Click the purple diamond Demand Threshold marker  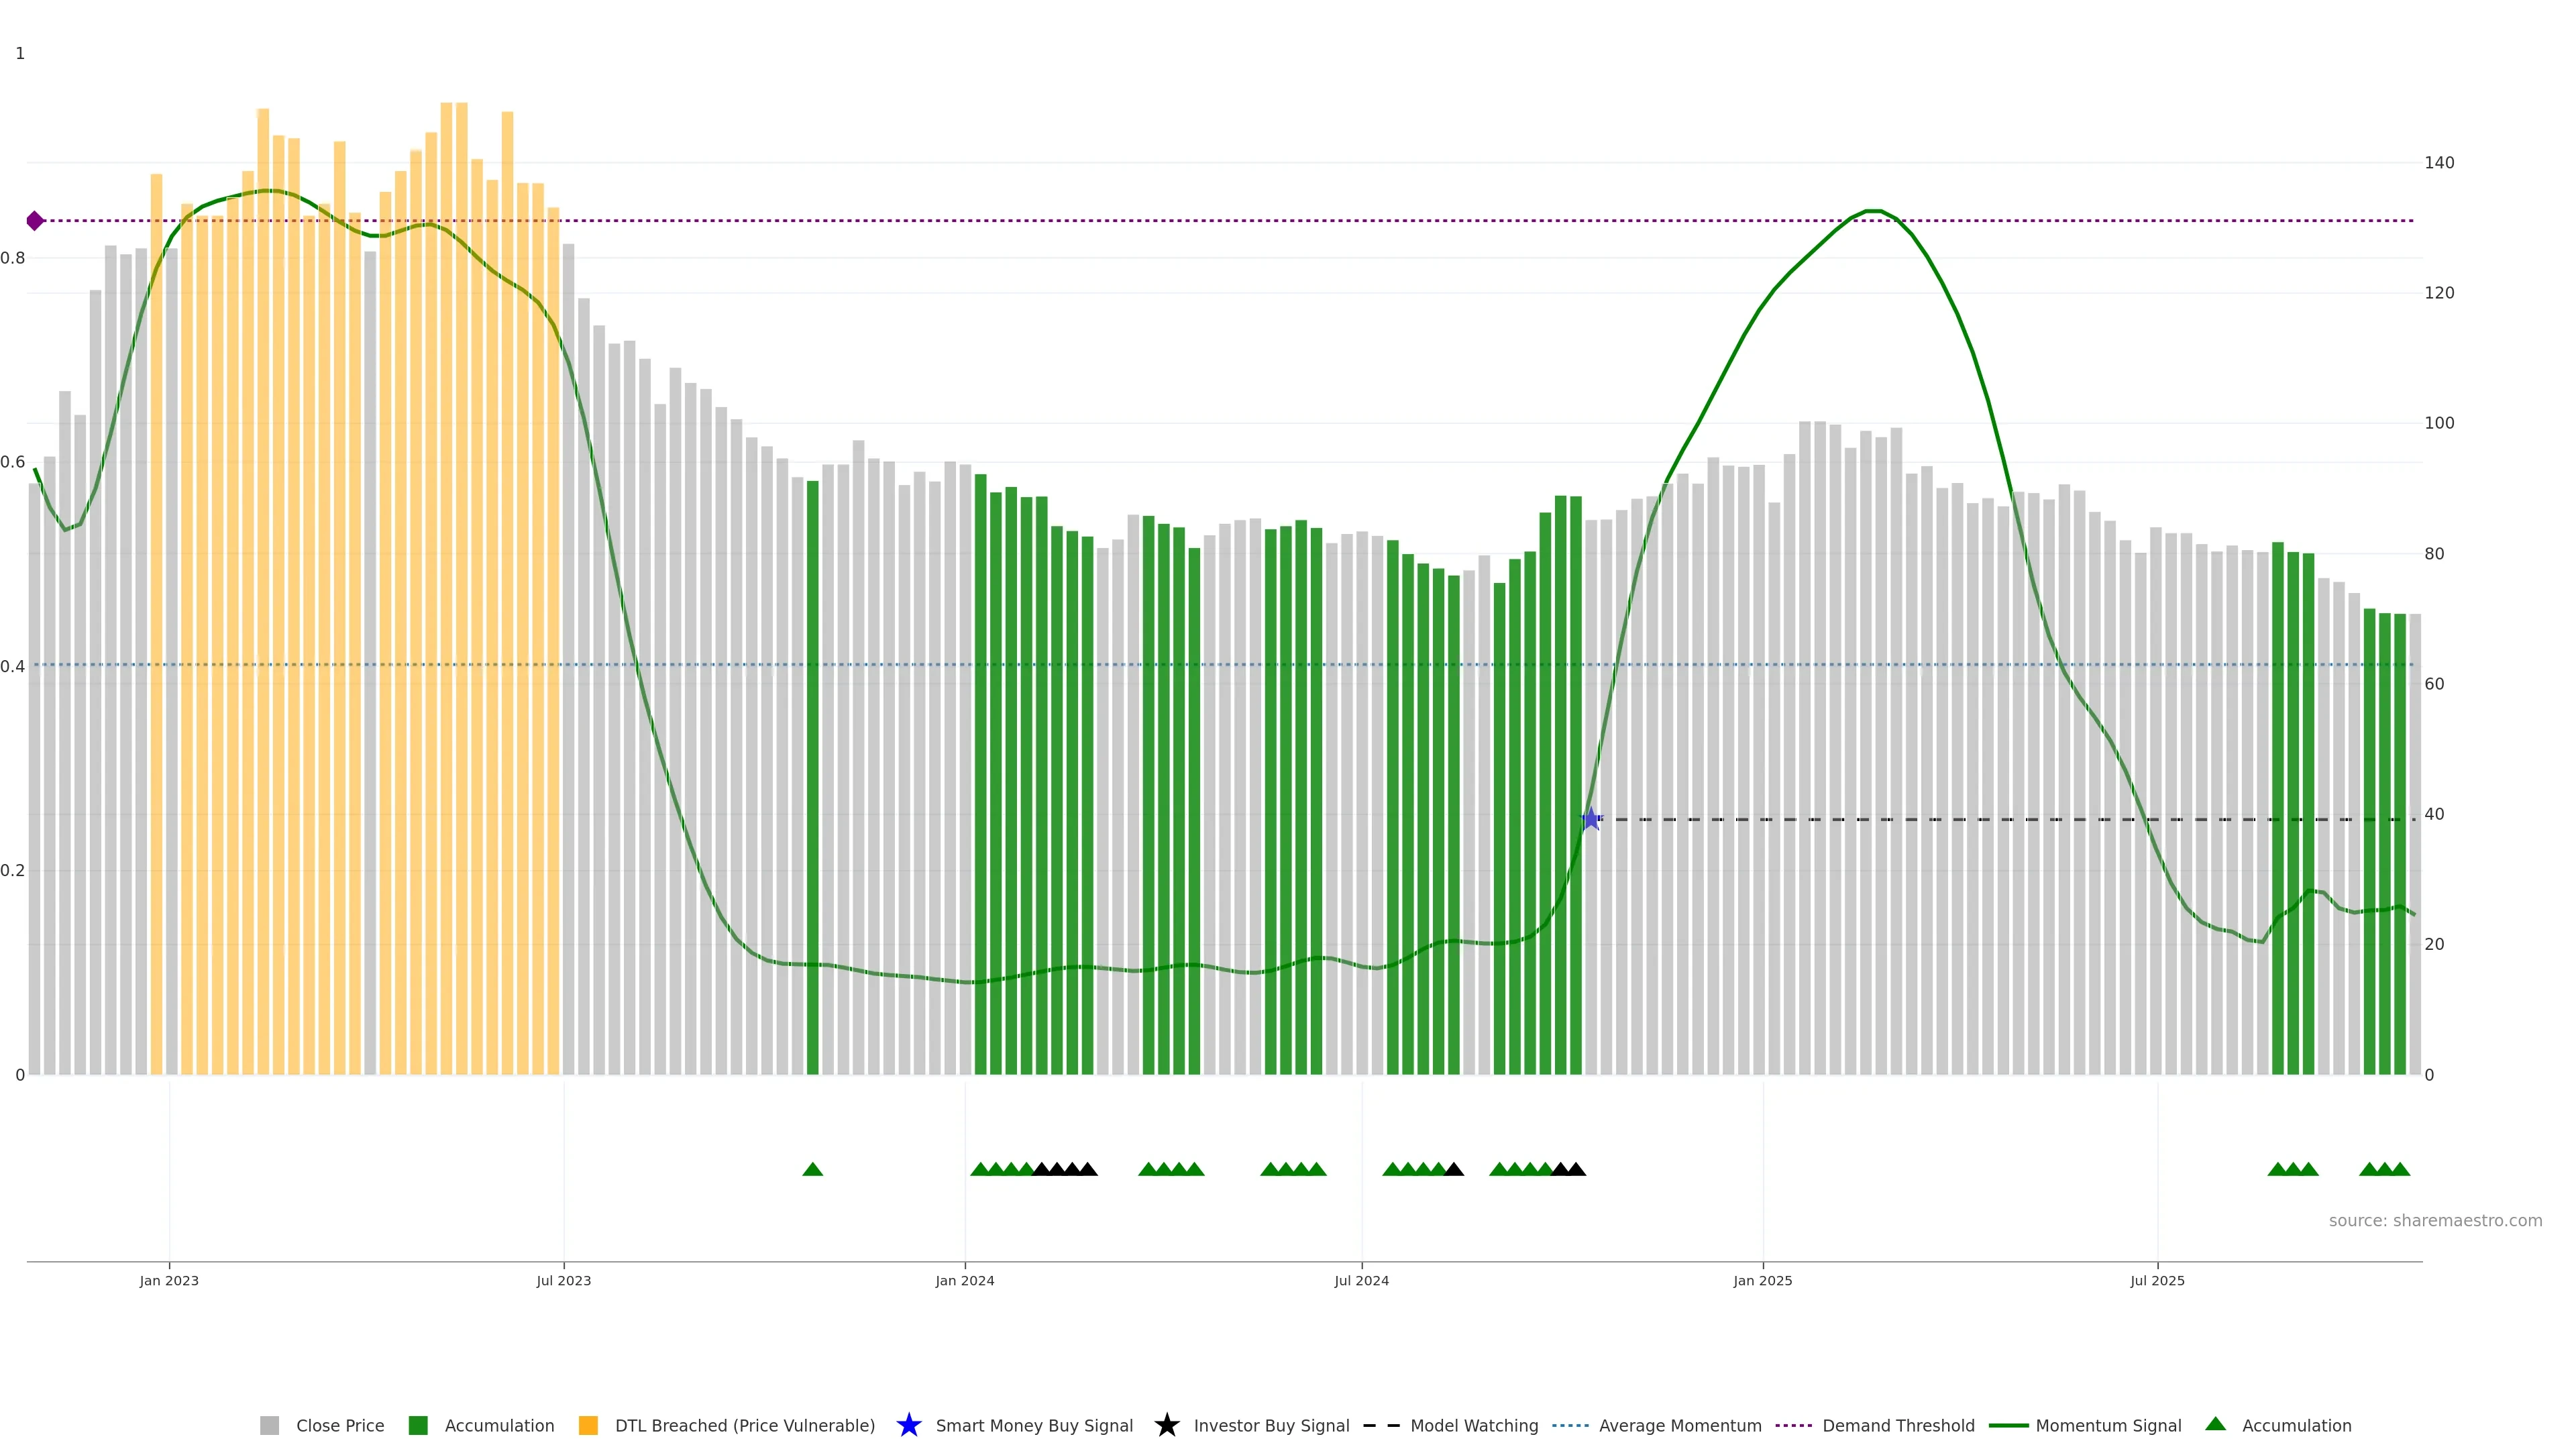tap(35, 221)
